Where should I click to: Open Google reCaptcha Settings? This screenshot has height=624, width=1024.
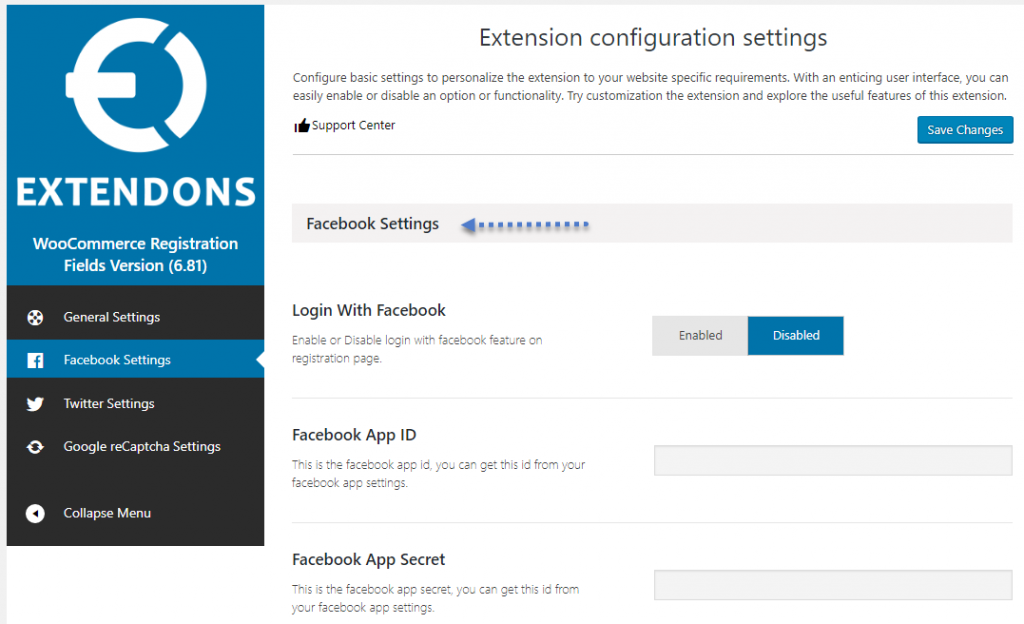click(x=135, y=446)
